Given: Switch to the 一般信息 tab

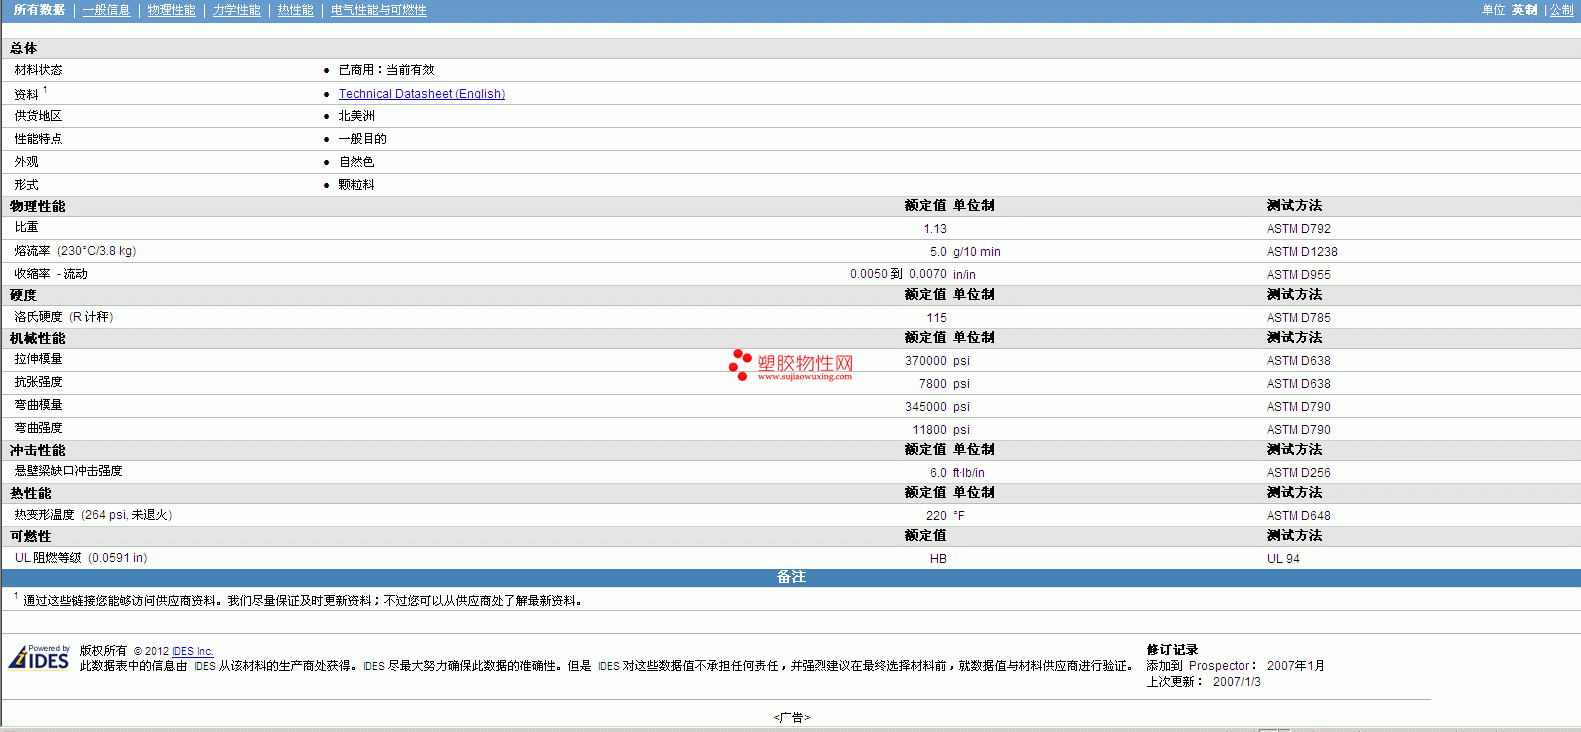Looking at the screenshot, I should (106, 10).
